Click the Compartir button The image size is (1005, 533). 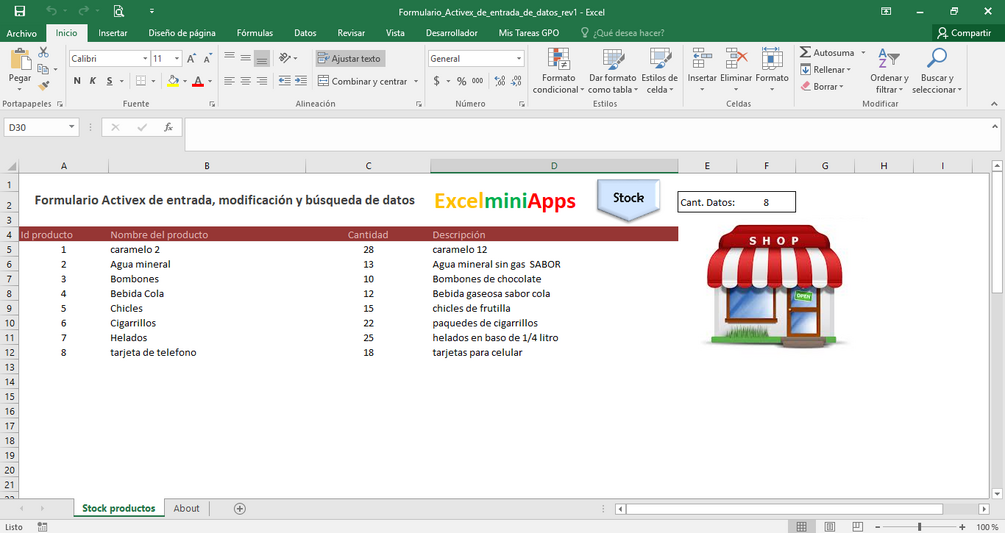pos(965,33)
